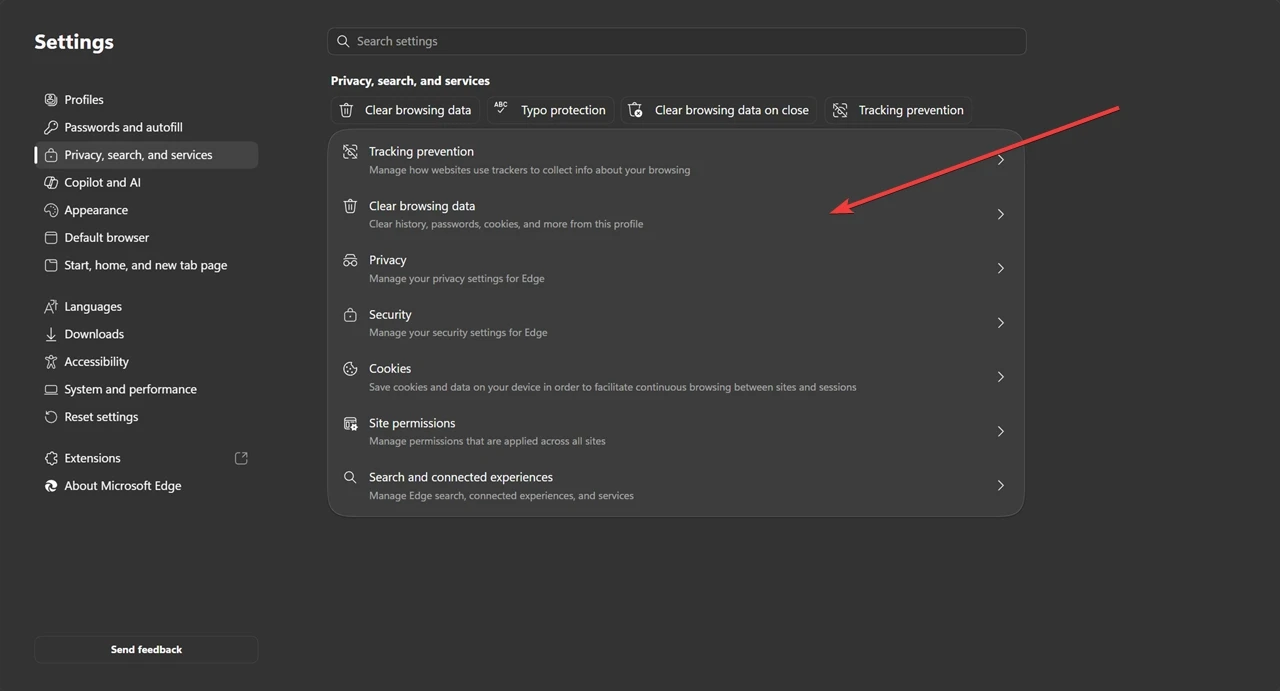Switch to Default browser settings

pyautogui.click(x=146, y=238)
